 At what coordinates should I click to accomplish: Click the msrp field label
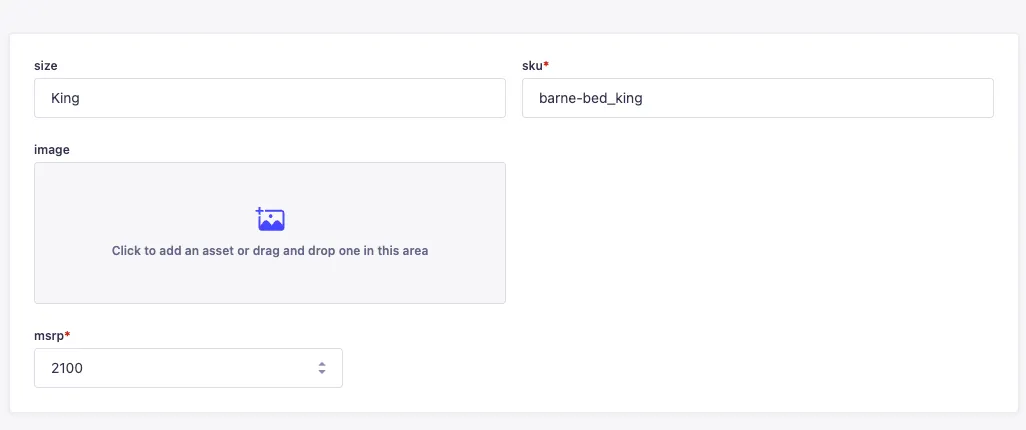[49, 335]
